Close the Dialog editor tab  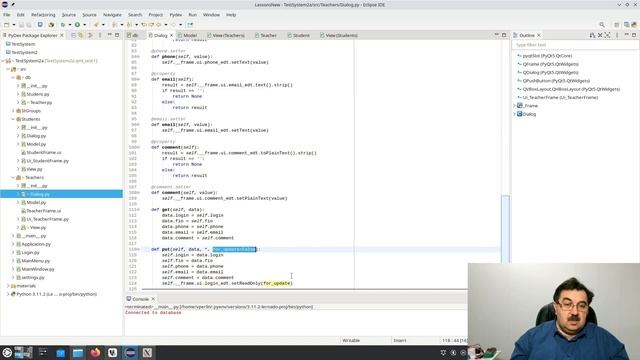click(x=171, y=36)
